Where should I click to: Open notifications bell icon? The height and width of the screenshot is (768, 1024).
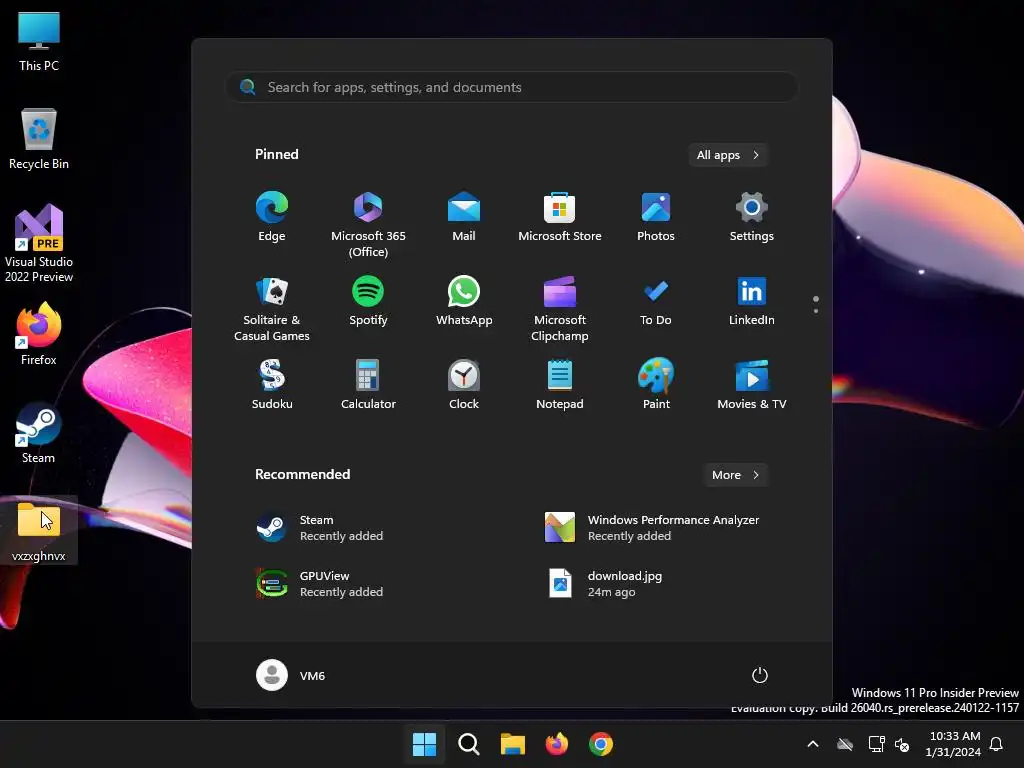point(996,744)
